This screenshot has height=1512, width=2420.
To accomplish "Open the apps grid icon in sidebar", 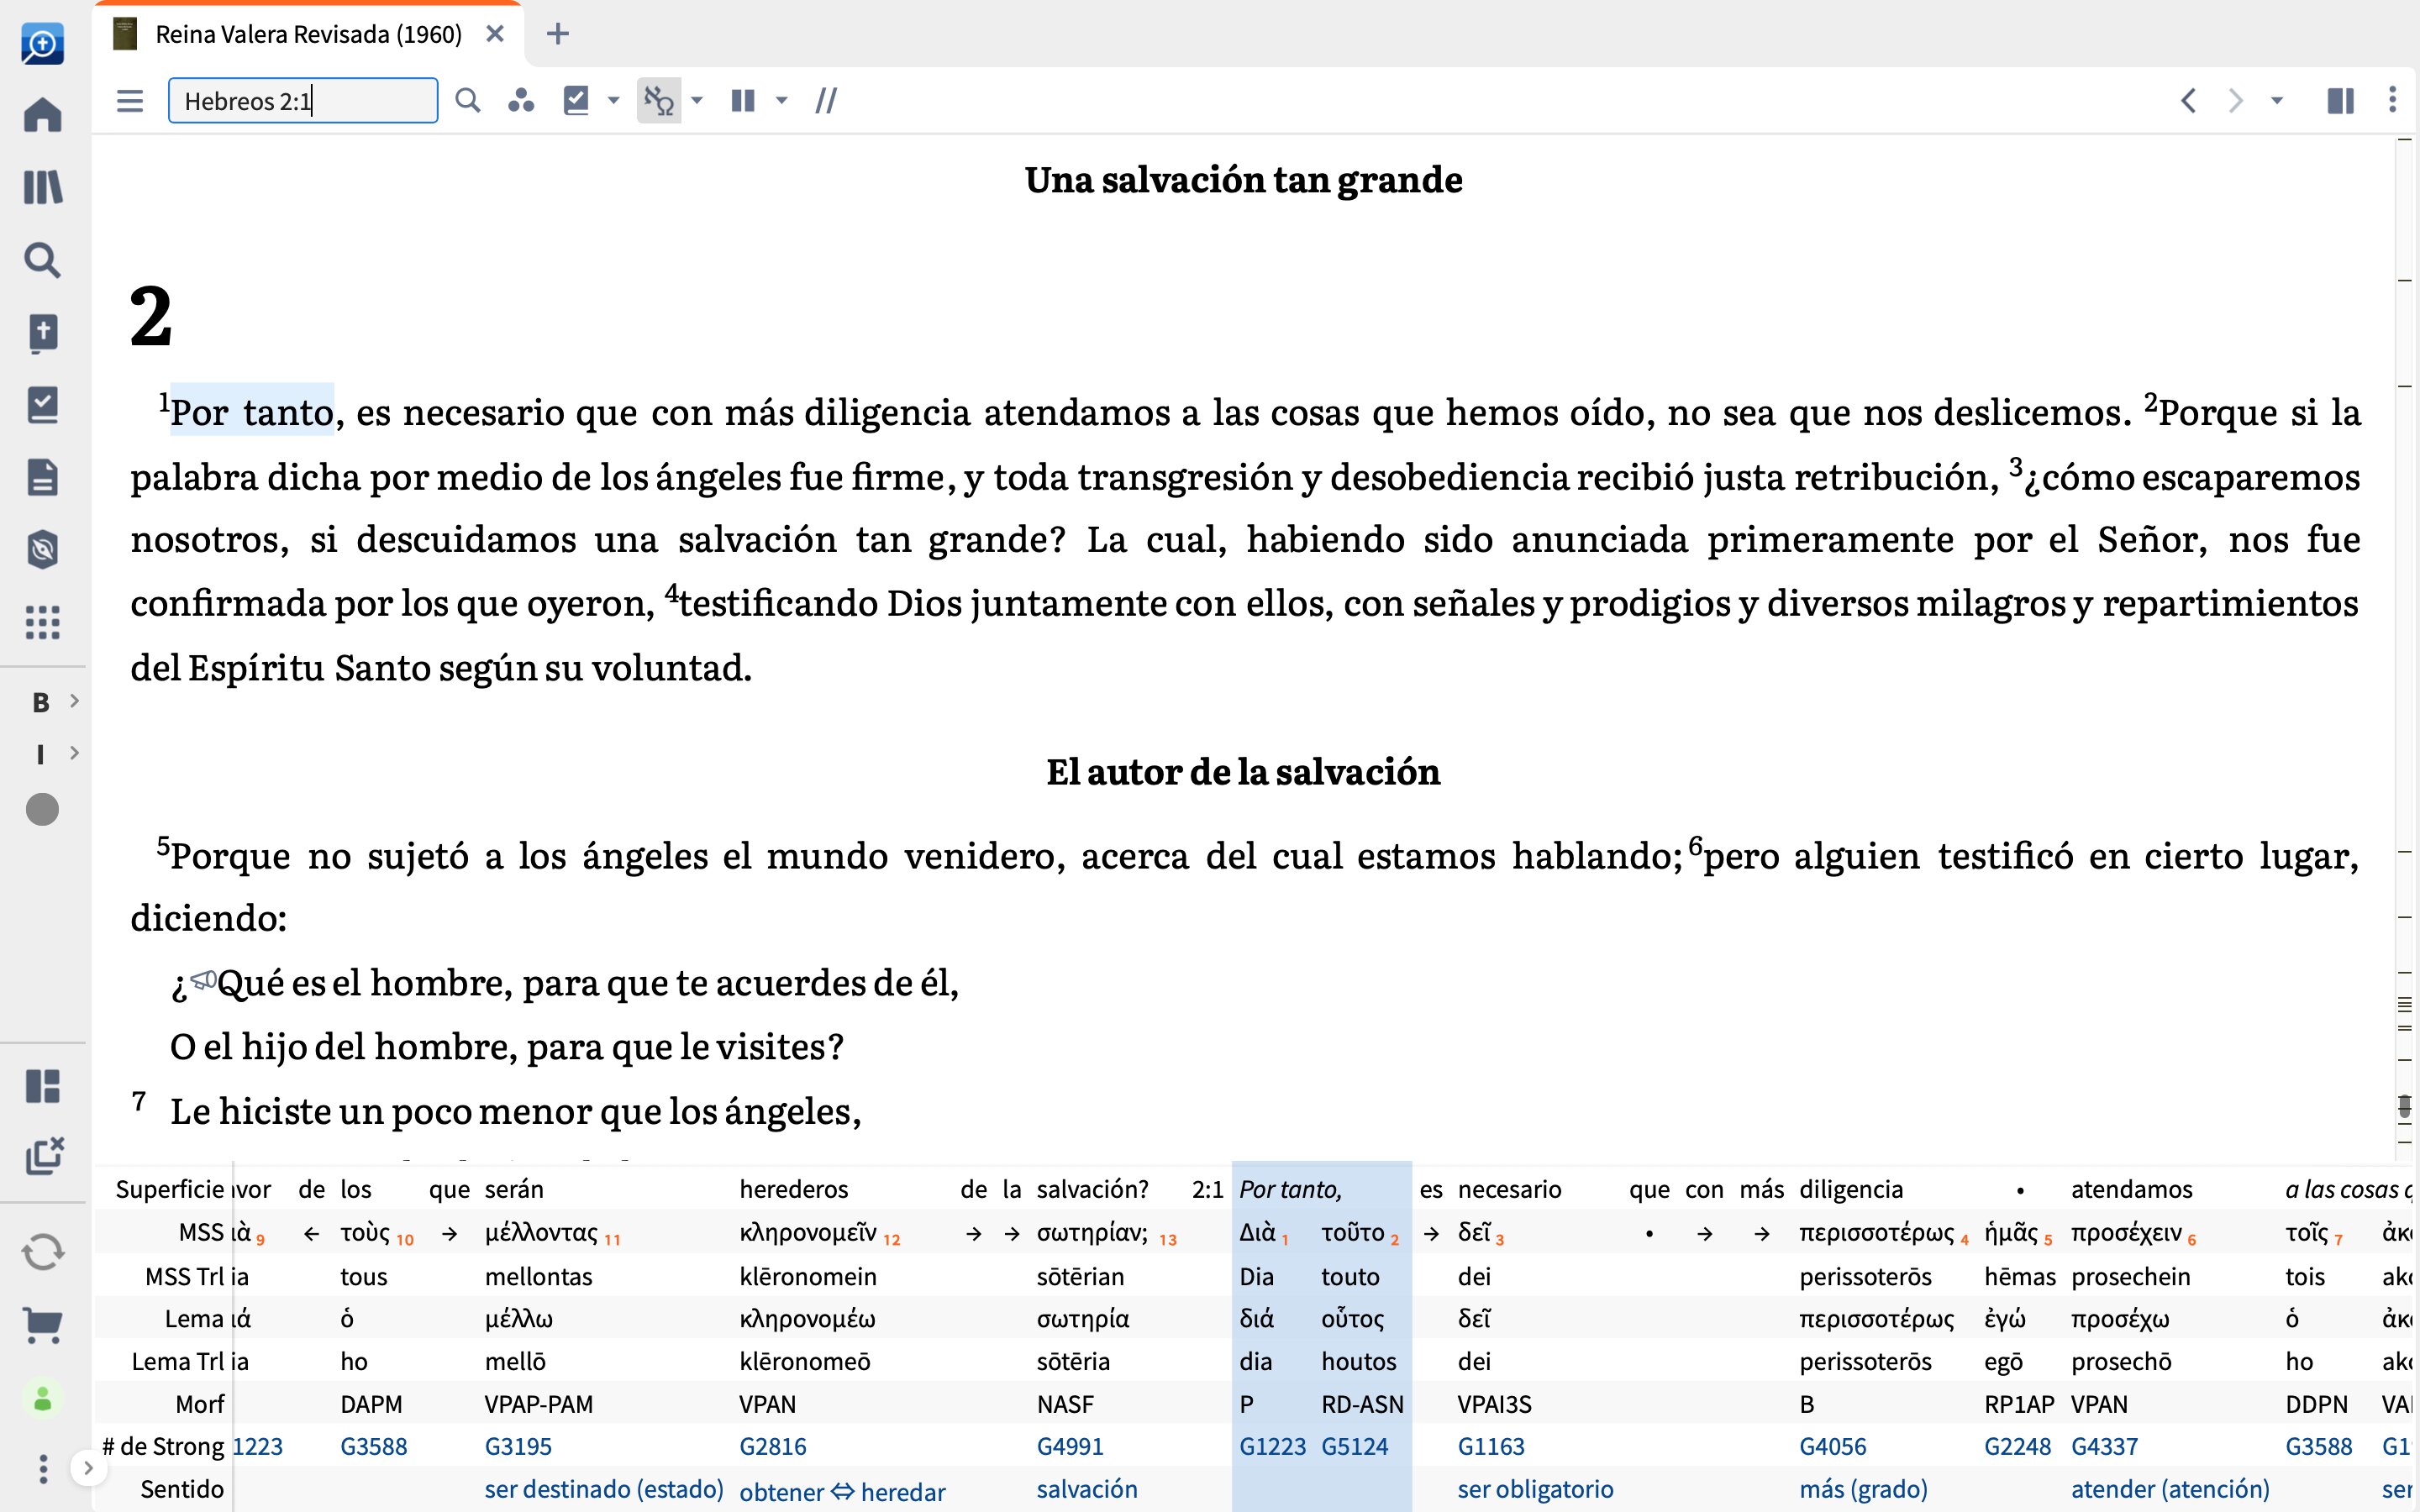I will [42, 622].
